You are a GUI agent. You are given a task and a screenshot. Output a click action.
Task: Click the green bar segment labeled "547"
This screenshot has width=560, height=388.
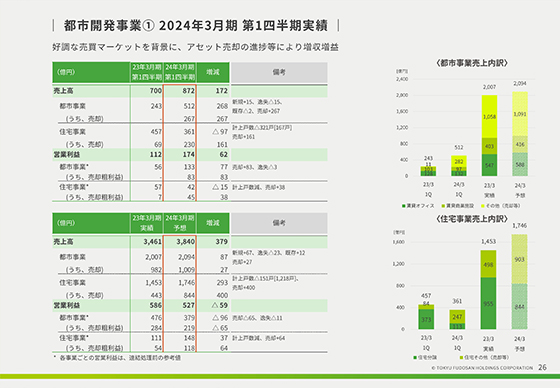coord(489,165)
